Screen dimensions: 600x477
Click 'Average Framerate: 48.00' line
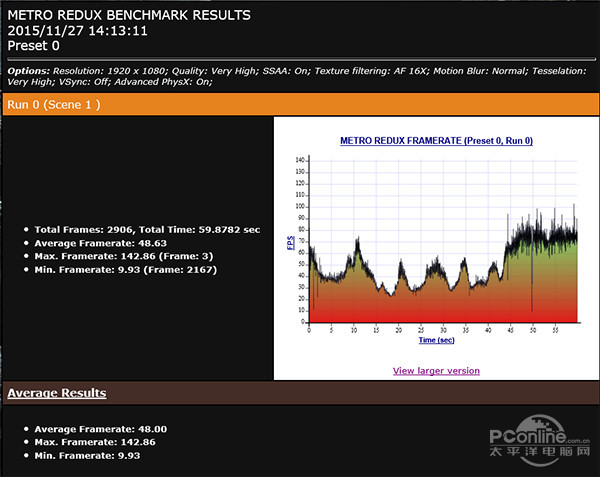101,429
